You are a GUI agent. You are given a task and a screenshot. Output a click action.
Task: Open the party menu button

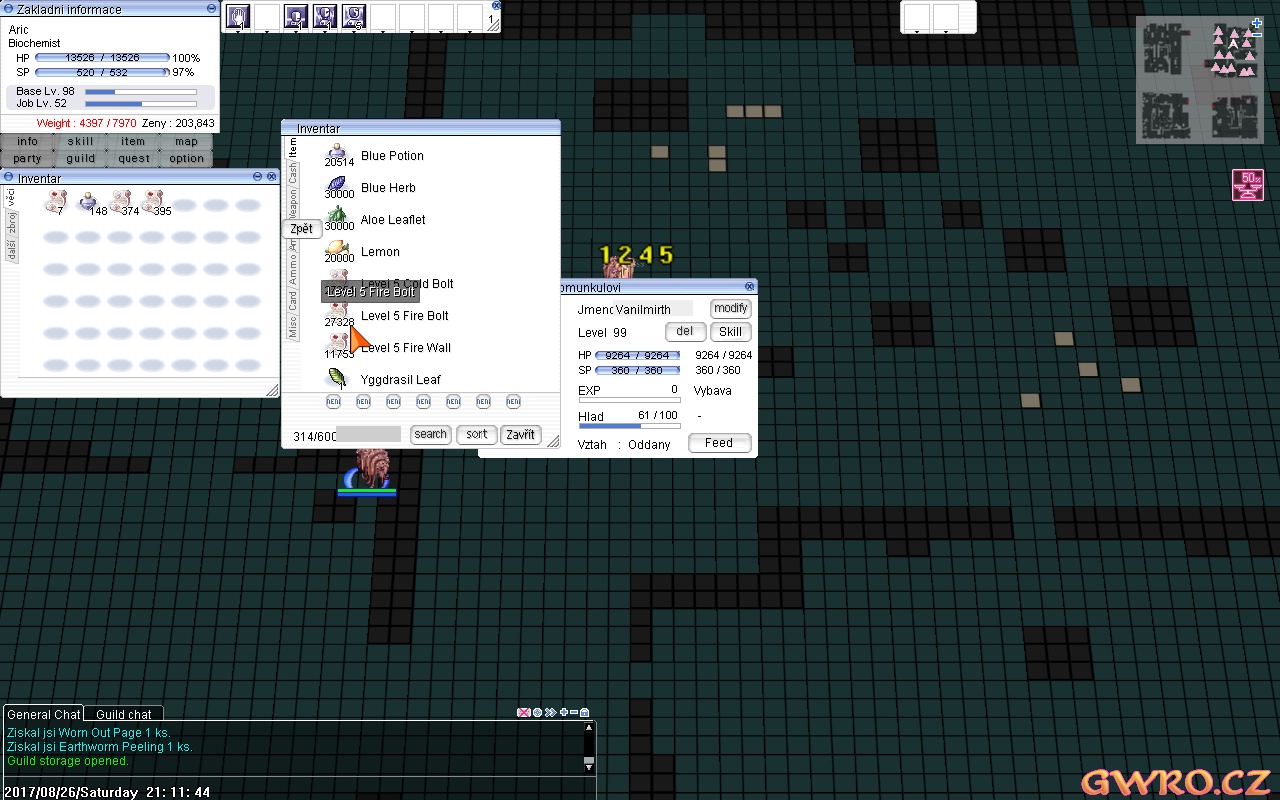(27, 158)
